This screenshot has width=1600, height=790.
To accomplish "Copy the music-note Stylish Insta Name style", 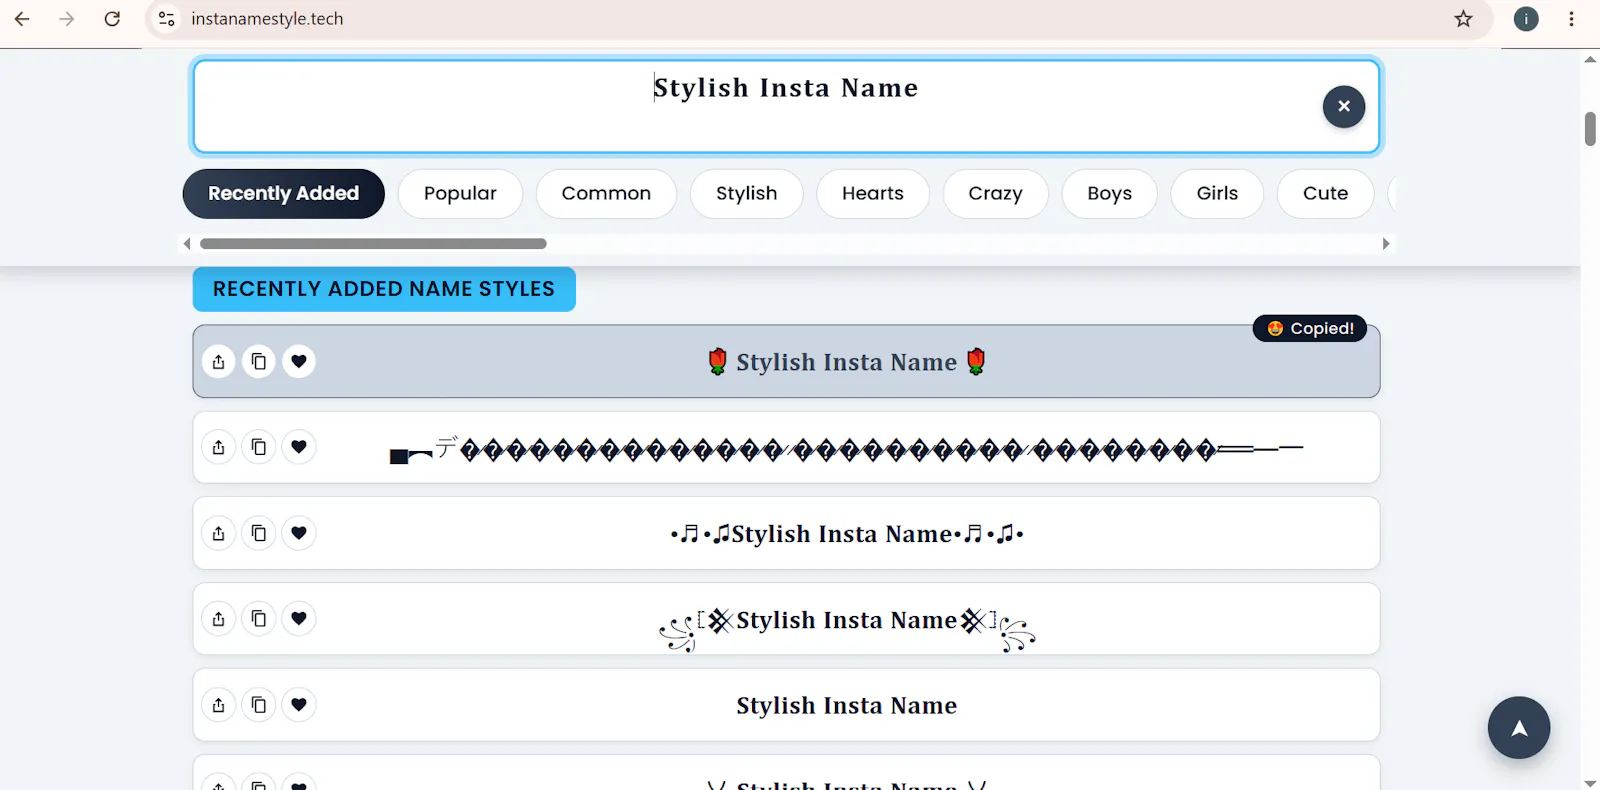I will tap(259, 533).
